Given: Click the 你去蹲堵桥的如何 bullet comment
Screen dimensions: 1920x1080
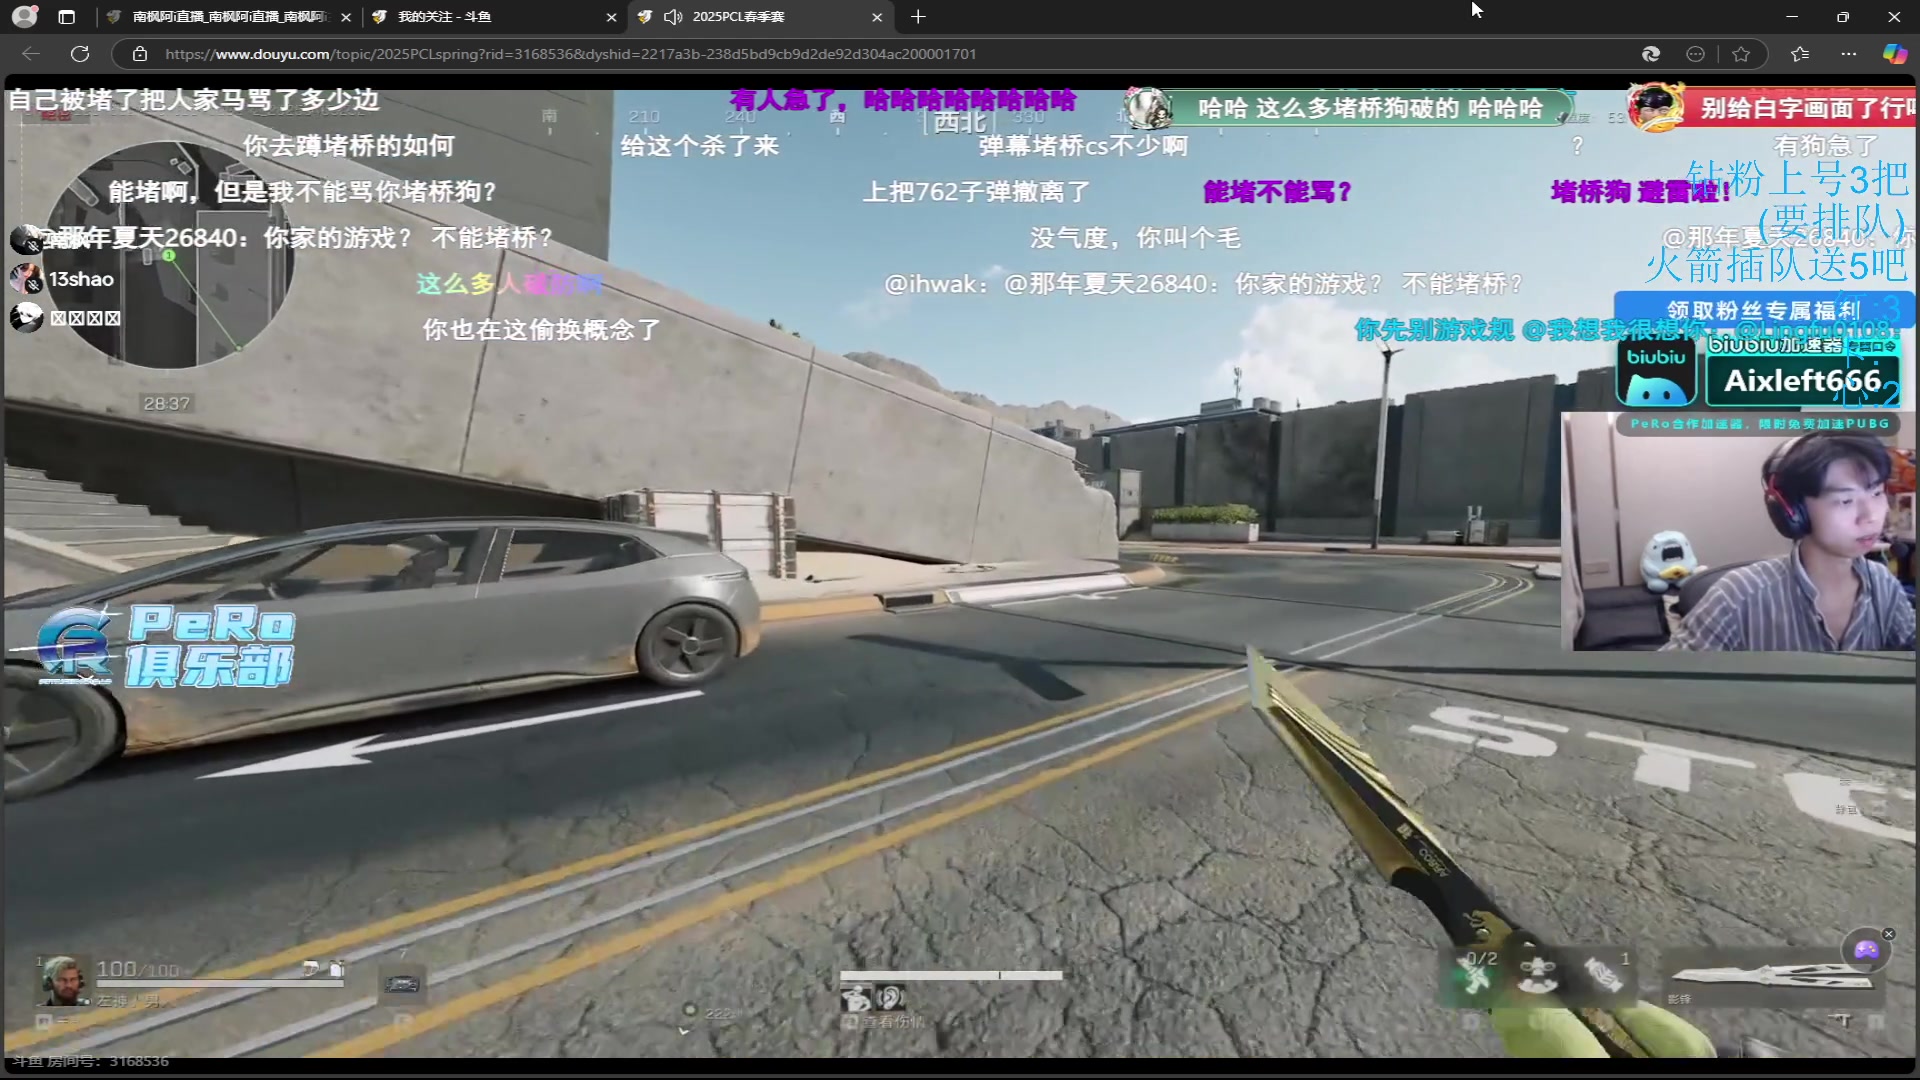Looking at the screenshot, I should 348,145.
